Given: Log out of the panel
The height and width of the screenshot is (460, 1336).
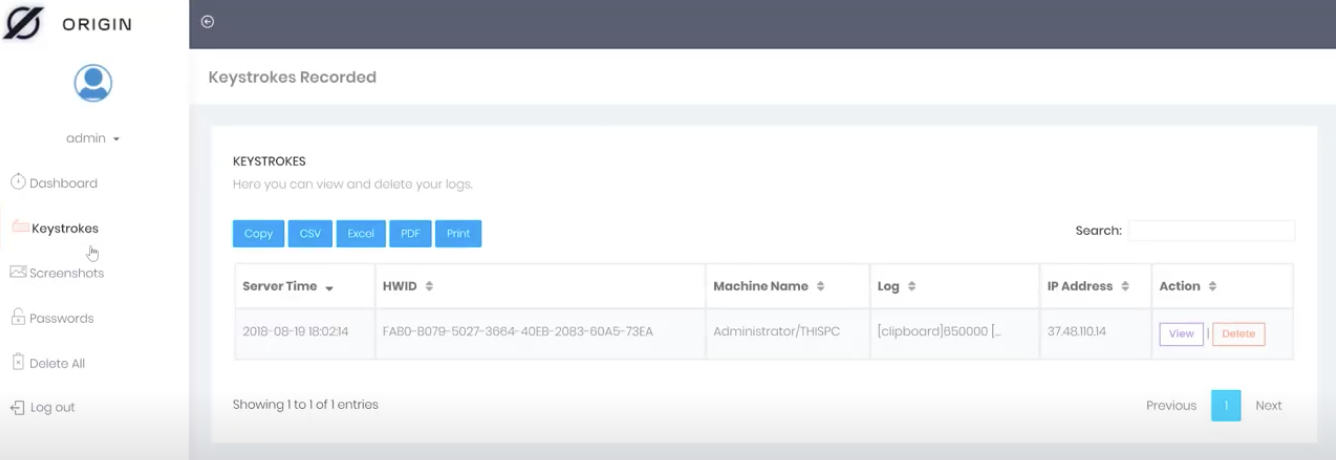Looking at the screenshot, I should point(52,407).
